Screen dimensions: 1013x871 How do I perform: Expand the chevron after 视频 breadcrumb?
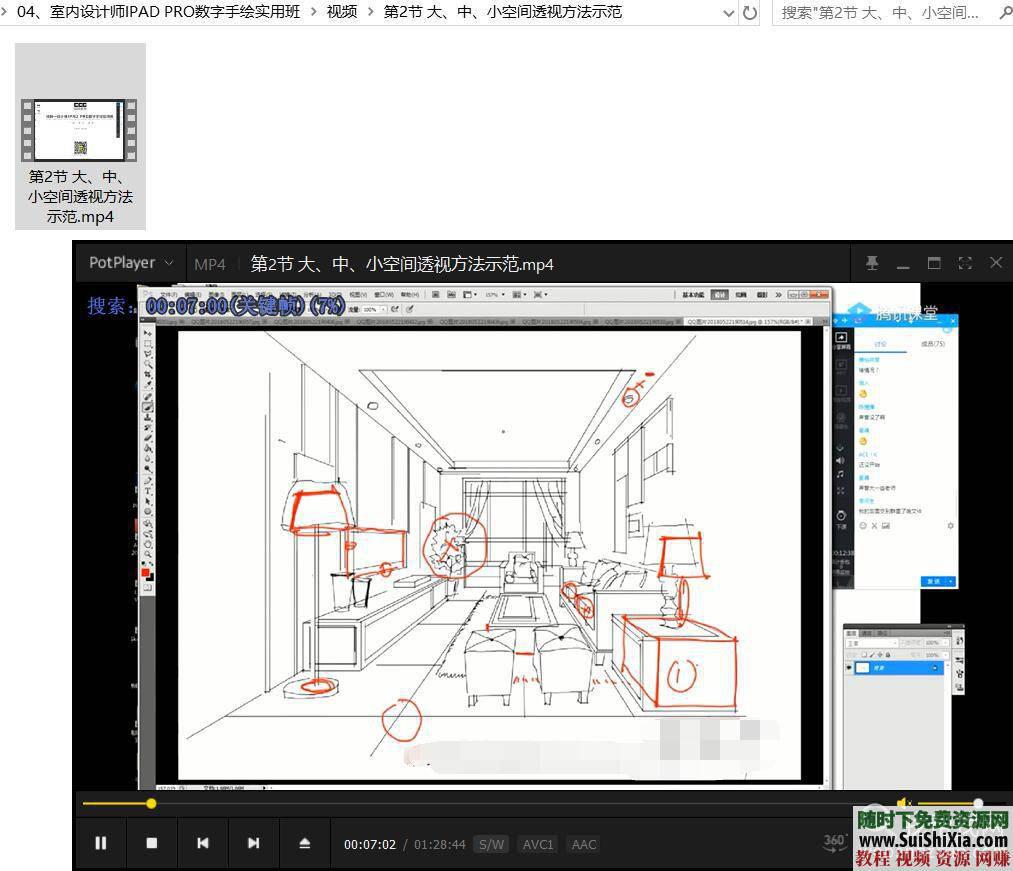pyautogui.click(x=371, y=12)
